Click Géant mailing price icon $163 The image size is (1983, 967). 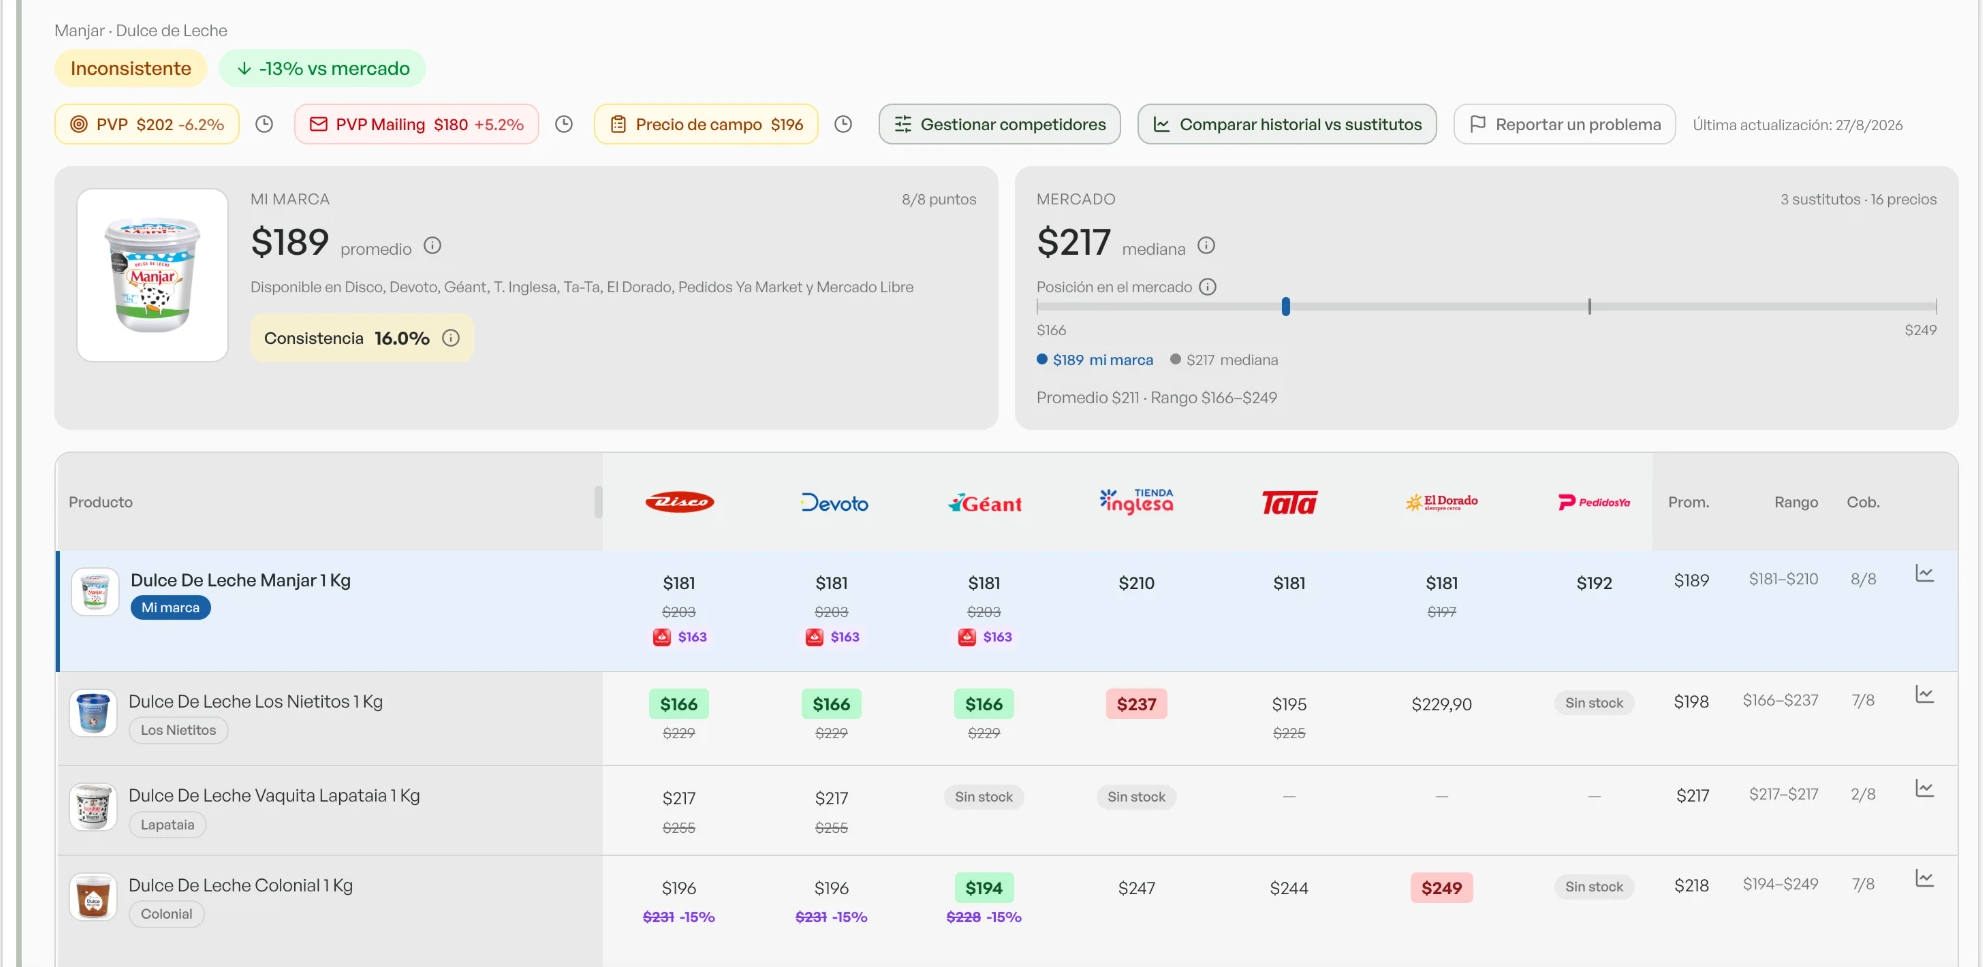(x=967, y=637)
